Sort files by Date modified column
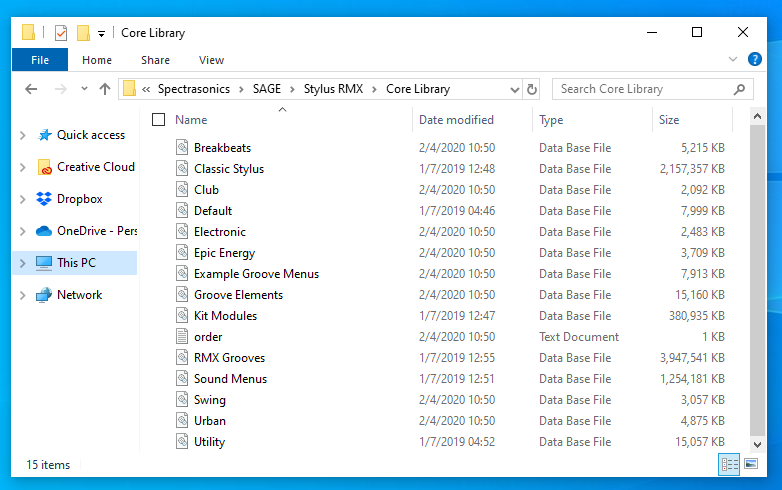 (456, 120)
